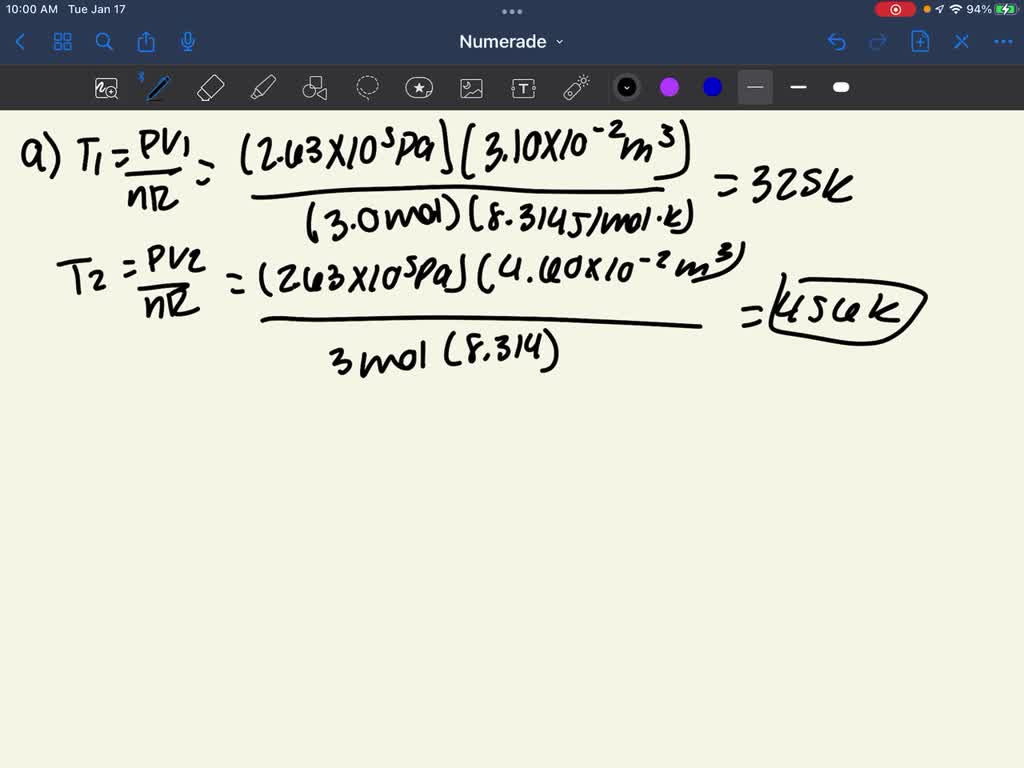This screenshot has height=768, width=1024.
Task: Tap the Redo arrow
Action: click(878, 42)
